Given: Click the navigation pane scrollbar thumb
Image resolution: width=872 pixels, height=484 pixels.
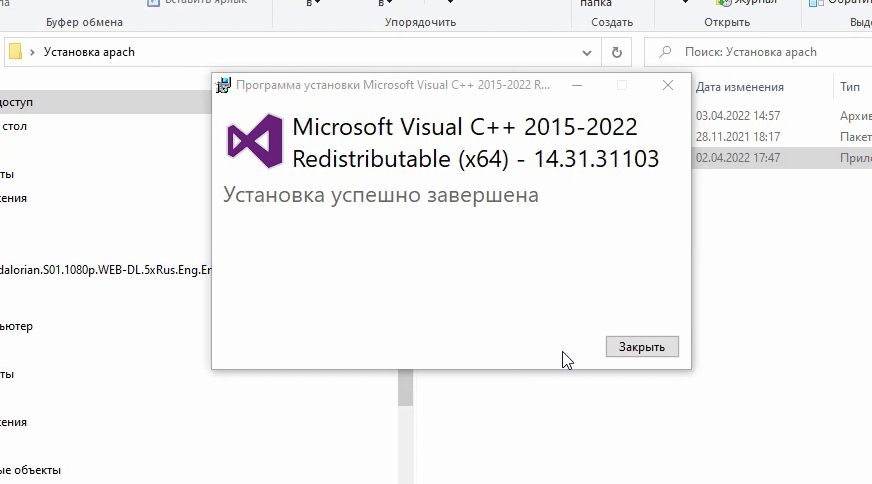Looking at the screenshot, I should [406, 387].
